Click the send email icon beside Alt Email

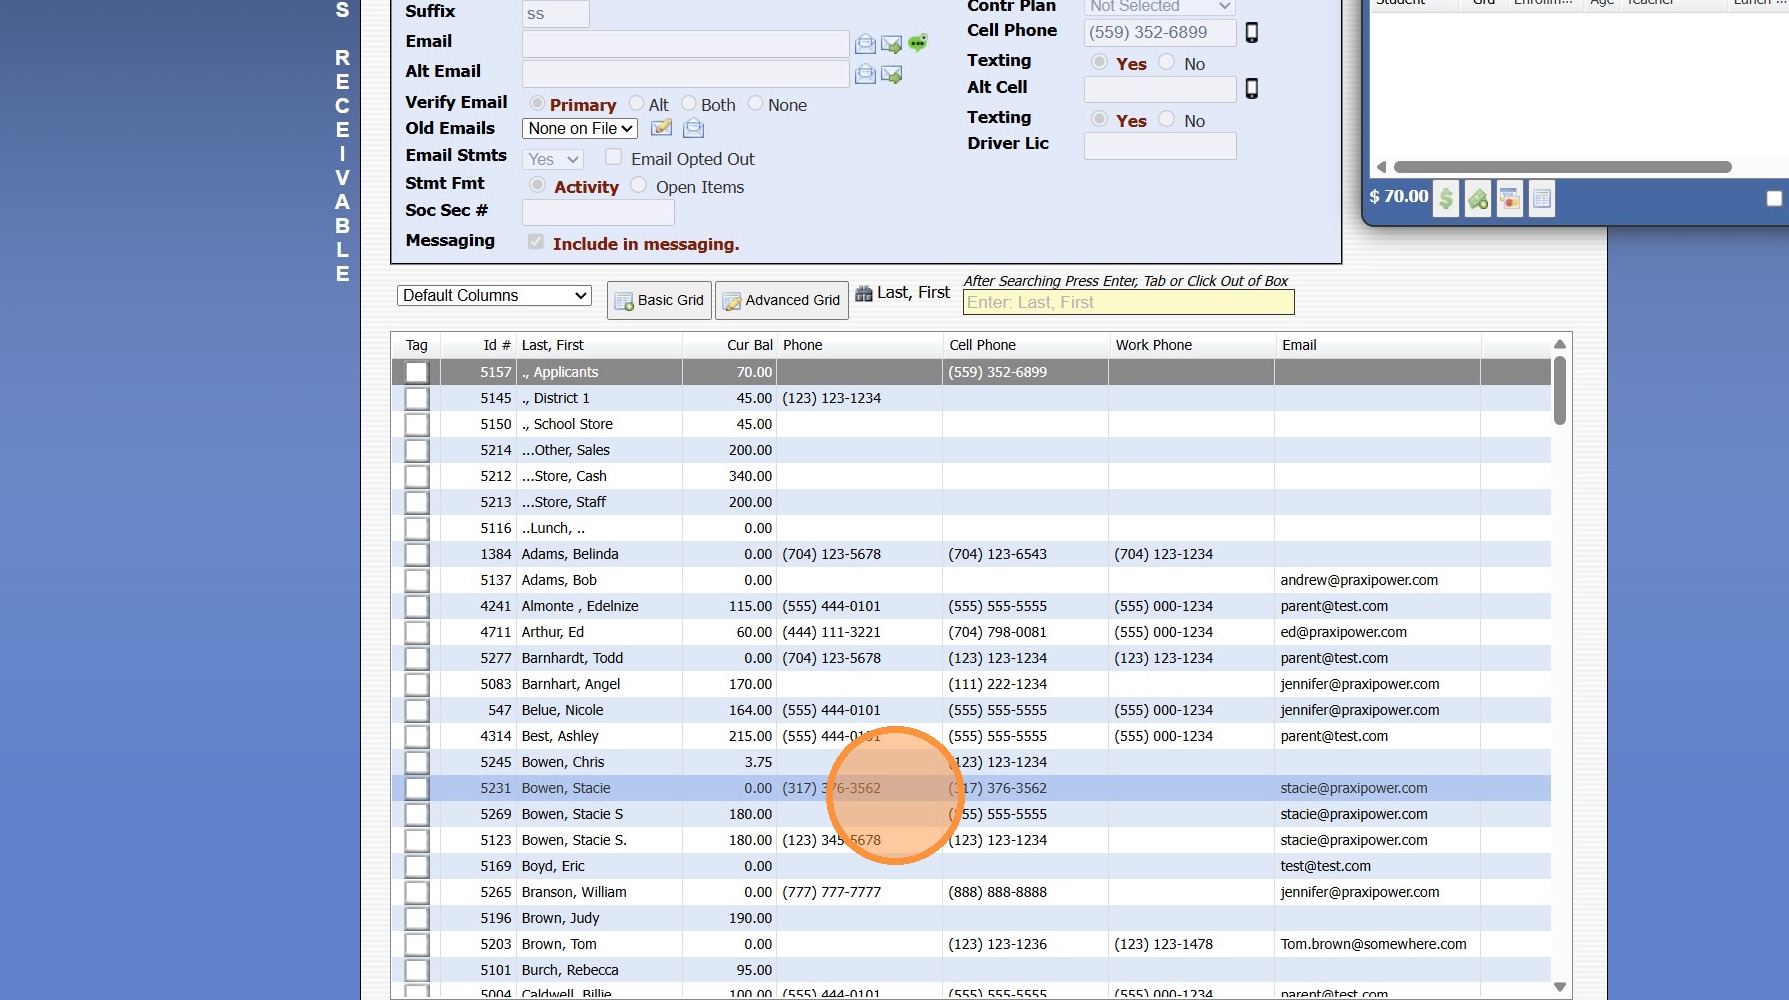892,75
